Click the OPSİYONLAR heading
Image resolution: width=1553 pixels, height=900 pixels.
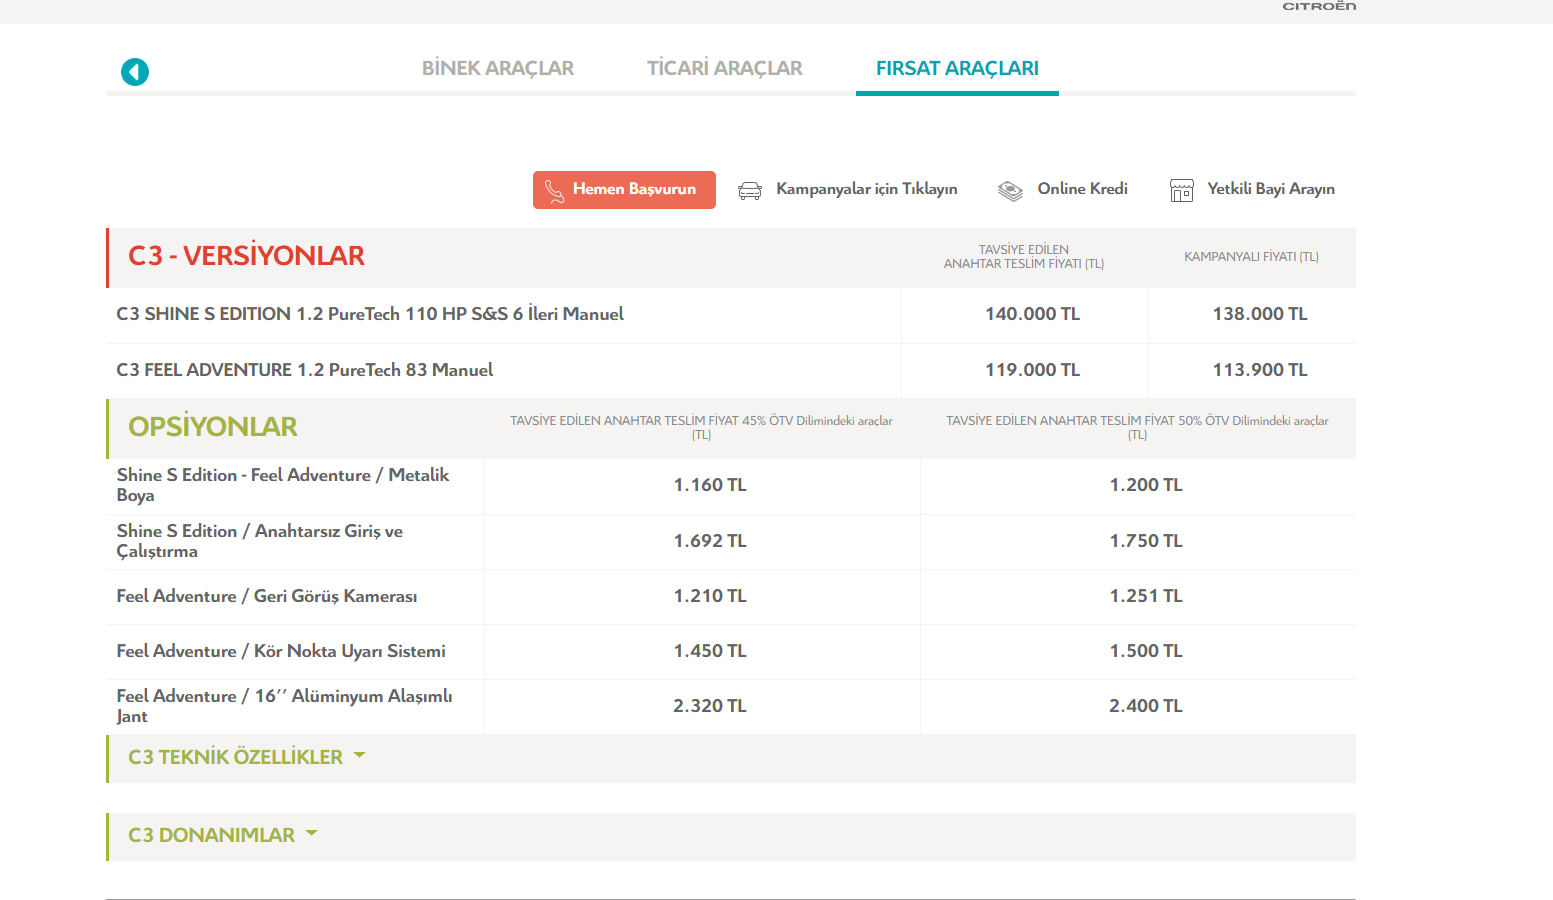pos(213,427)
